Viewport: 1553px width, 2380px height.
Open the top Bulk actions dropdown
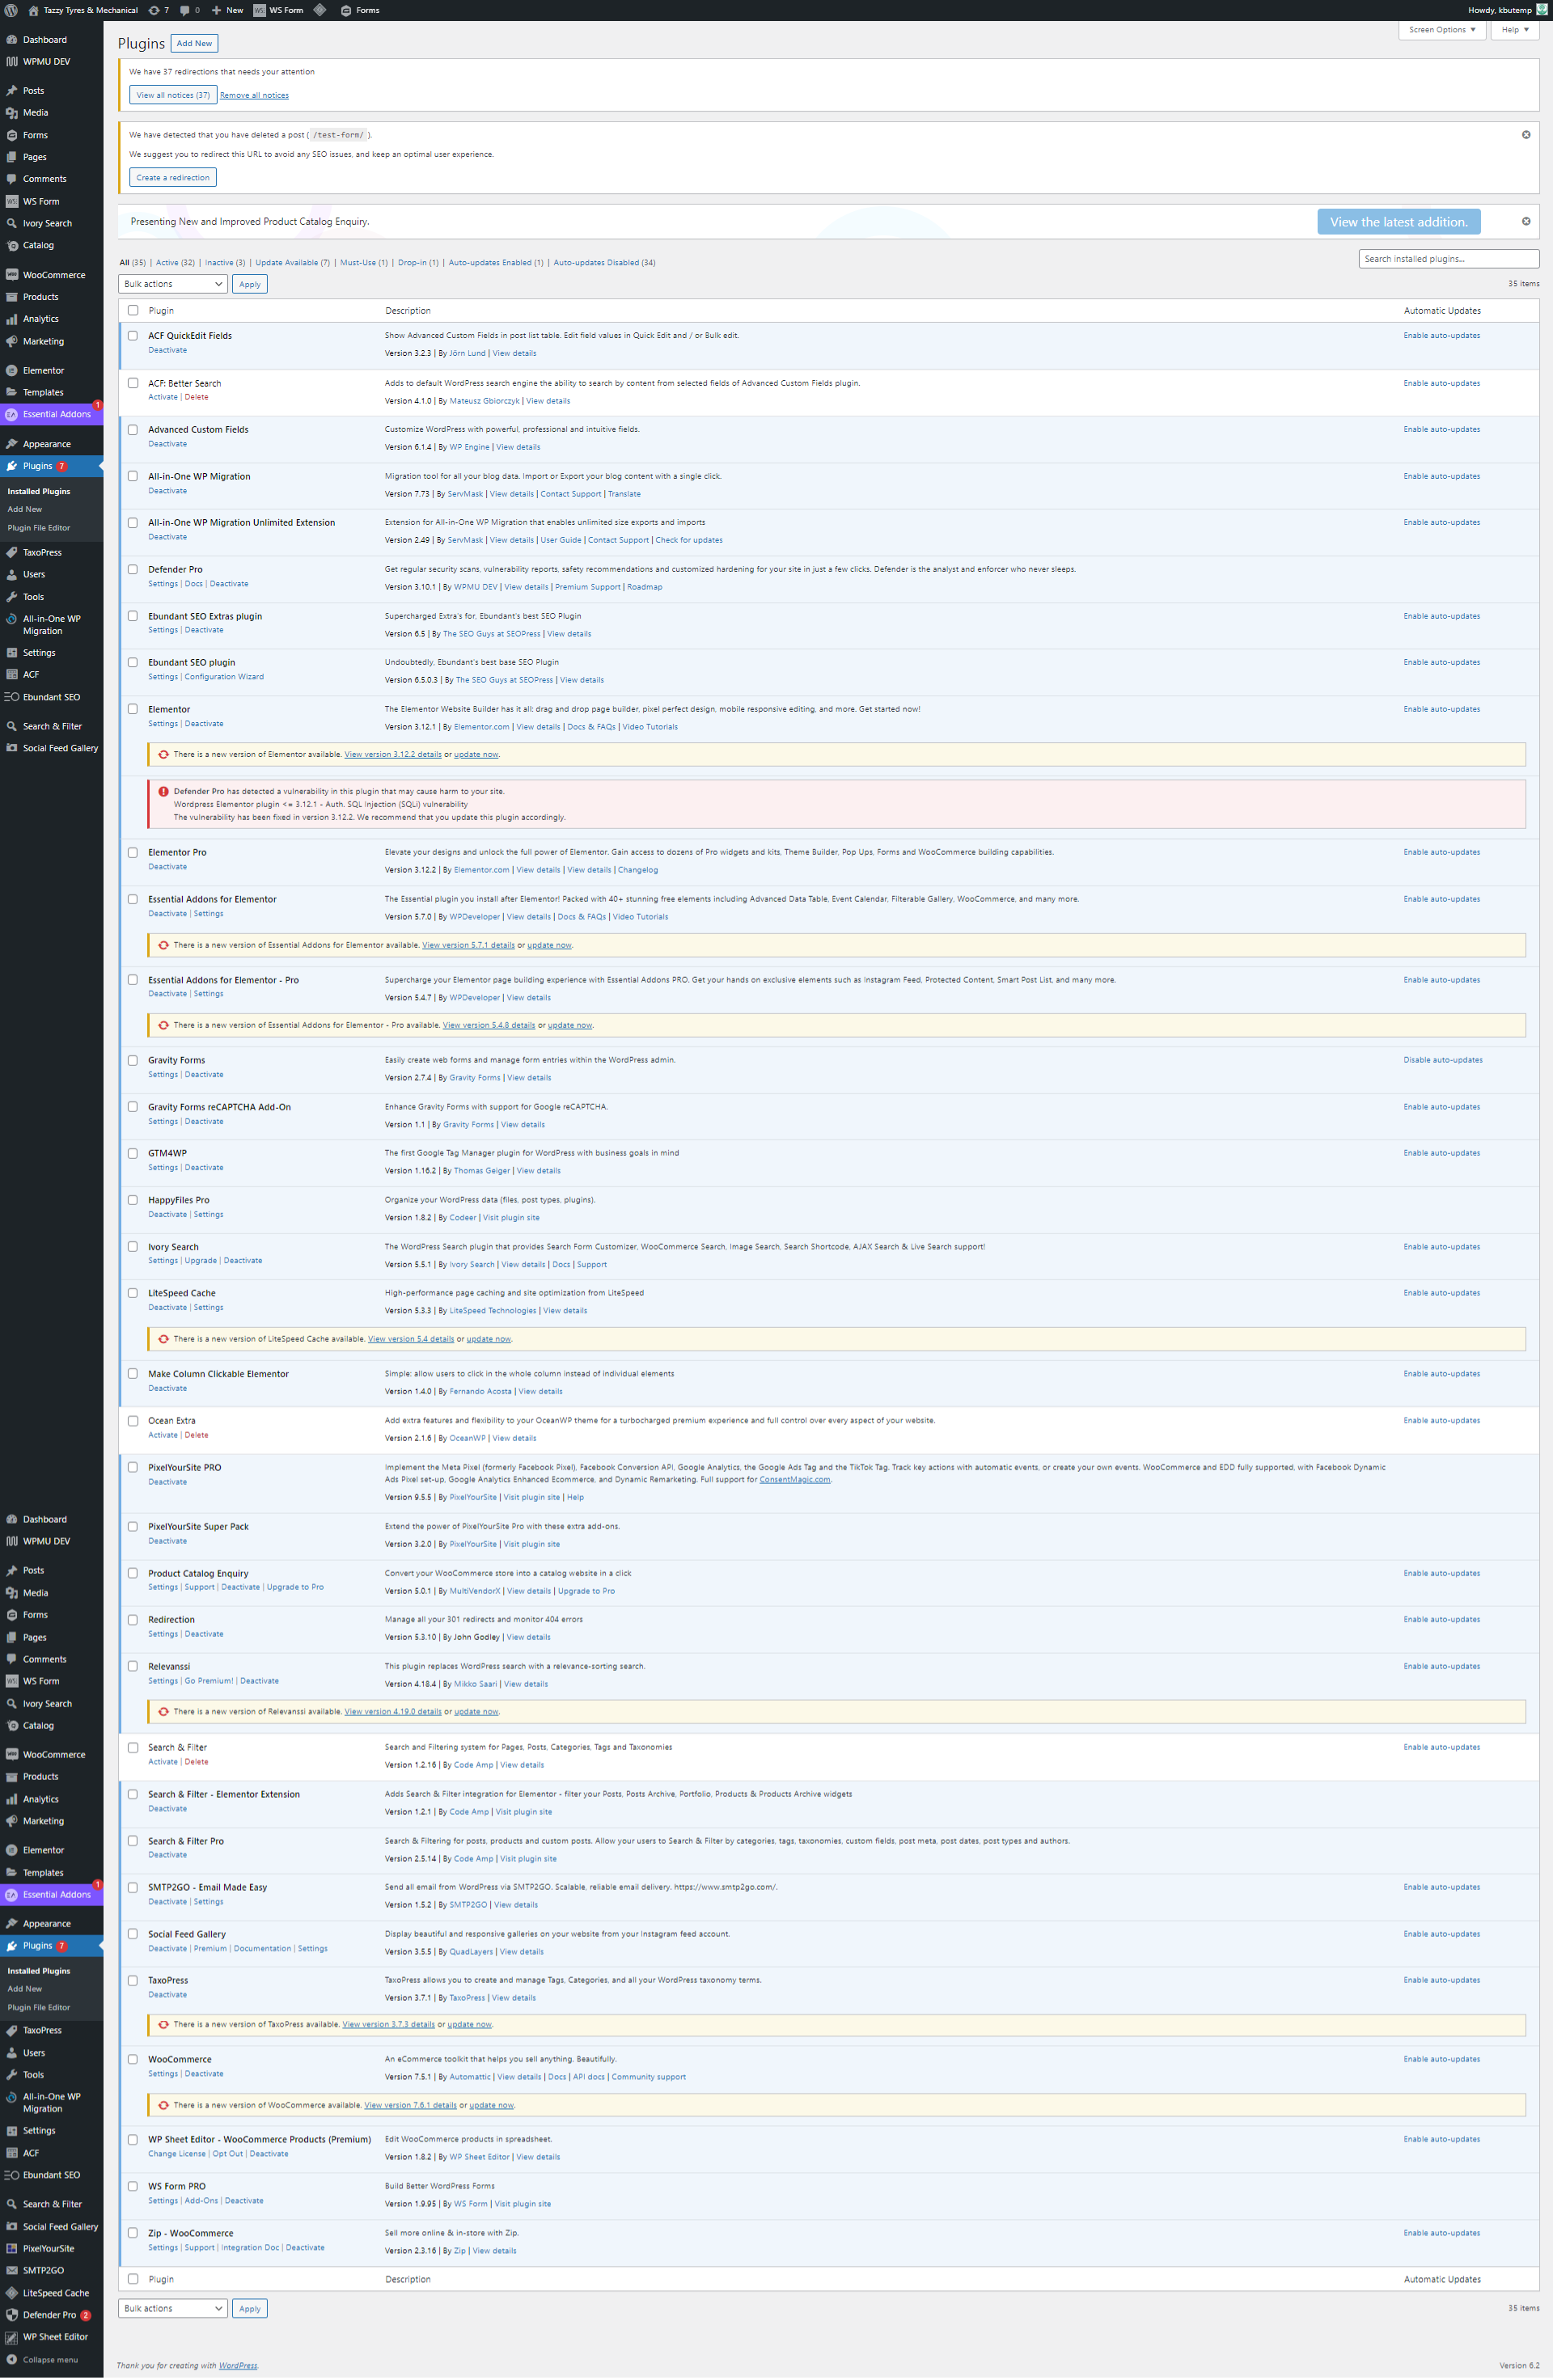tap(173, 284)
